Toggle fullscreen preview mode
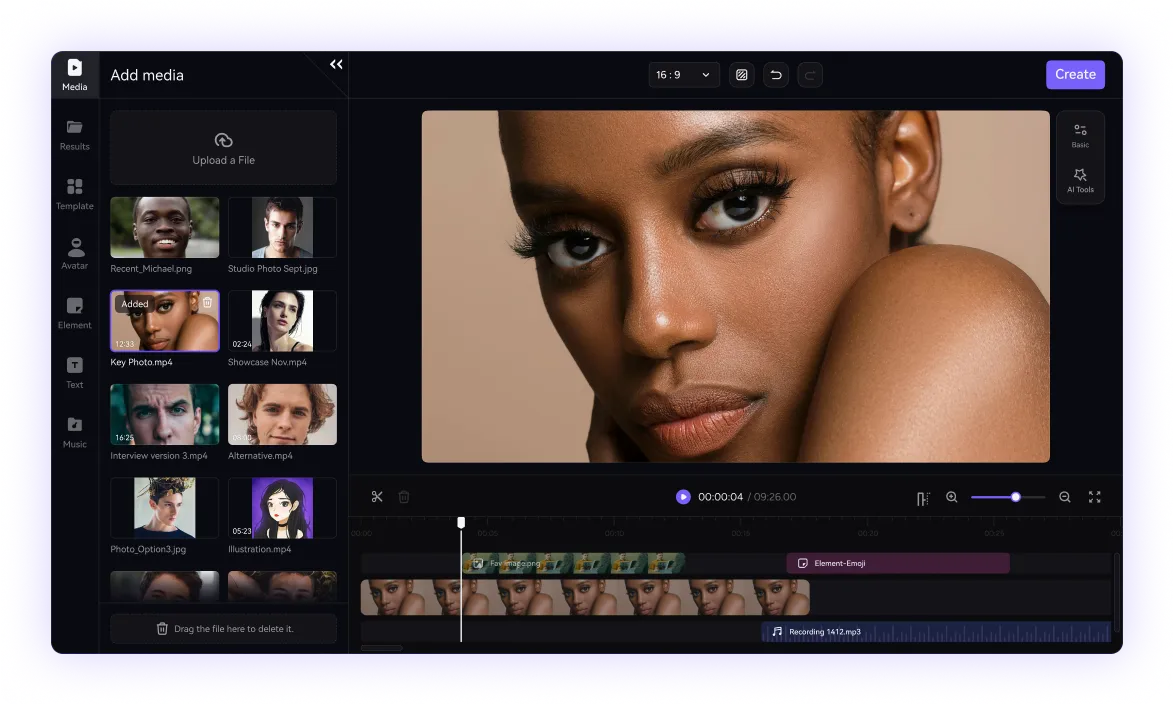 [x=1095, y=497]
